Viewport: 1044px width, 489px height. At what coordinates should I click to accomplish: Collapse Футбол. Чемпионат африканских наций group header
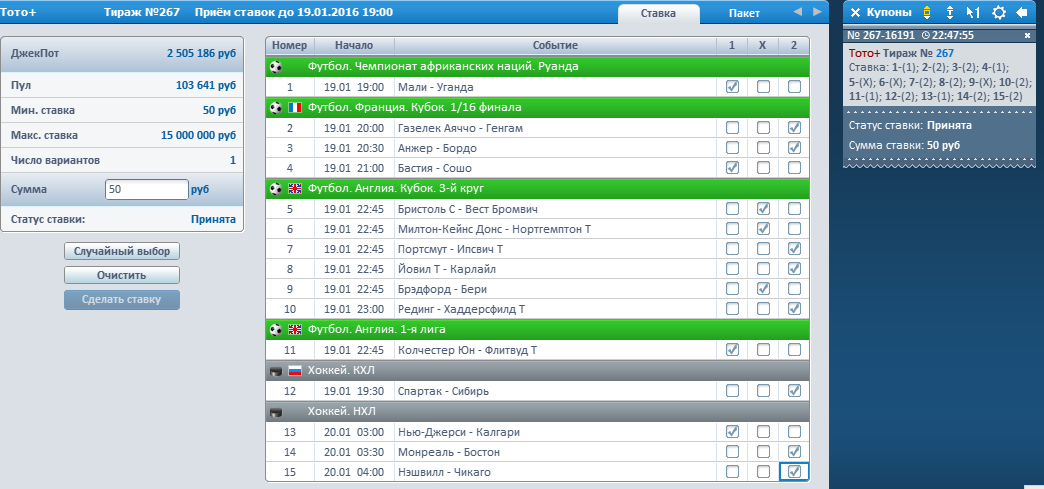tap(537, 67)
